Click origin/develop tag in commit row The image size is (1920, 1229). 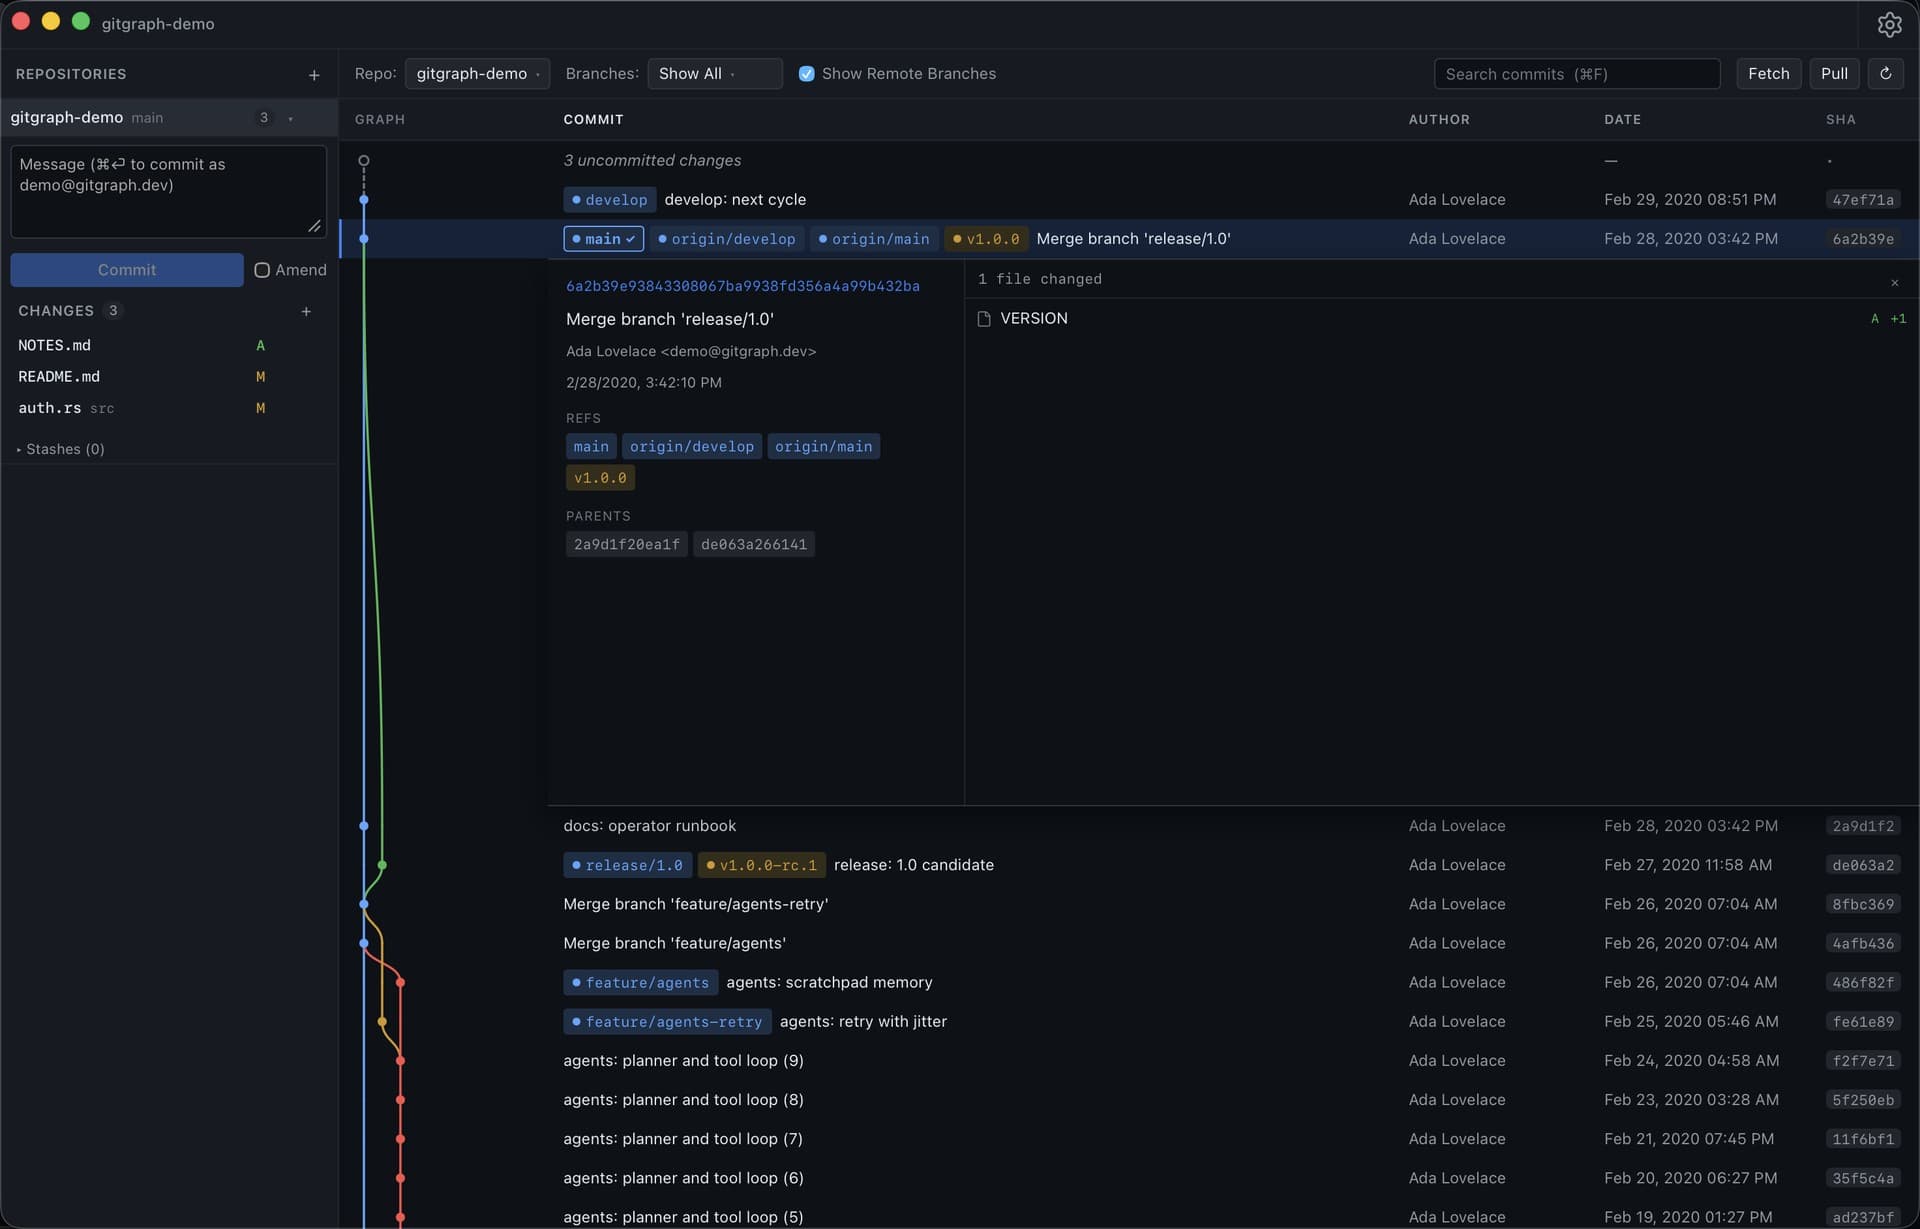pyautogui.click(x=727, y=239)
